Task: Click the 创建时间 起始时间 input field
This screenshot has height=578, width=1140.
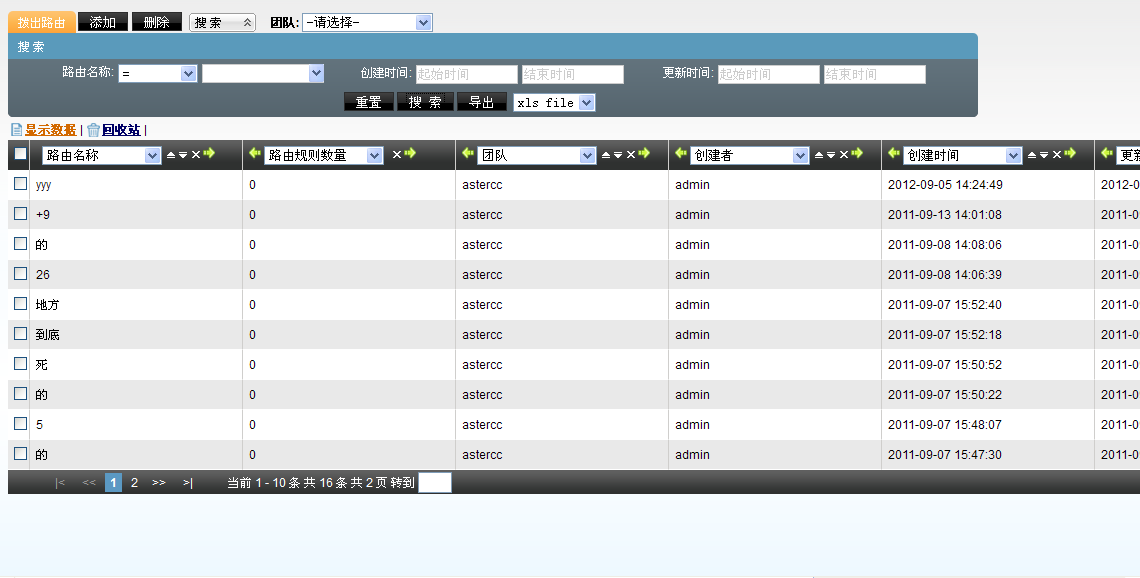Action: click(x=467, y=74)
